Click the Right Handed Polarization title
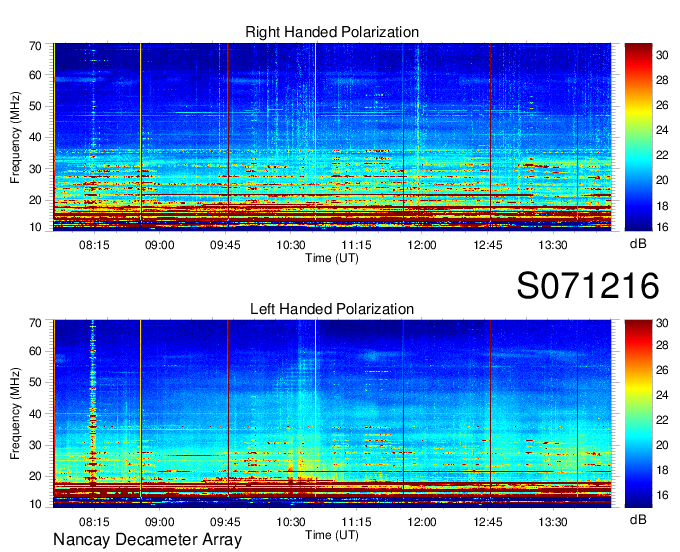The height and width of the screenshot is (552, 680). pos(332,32)
